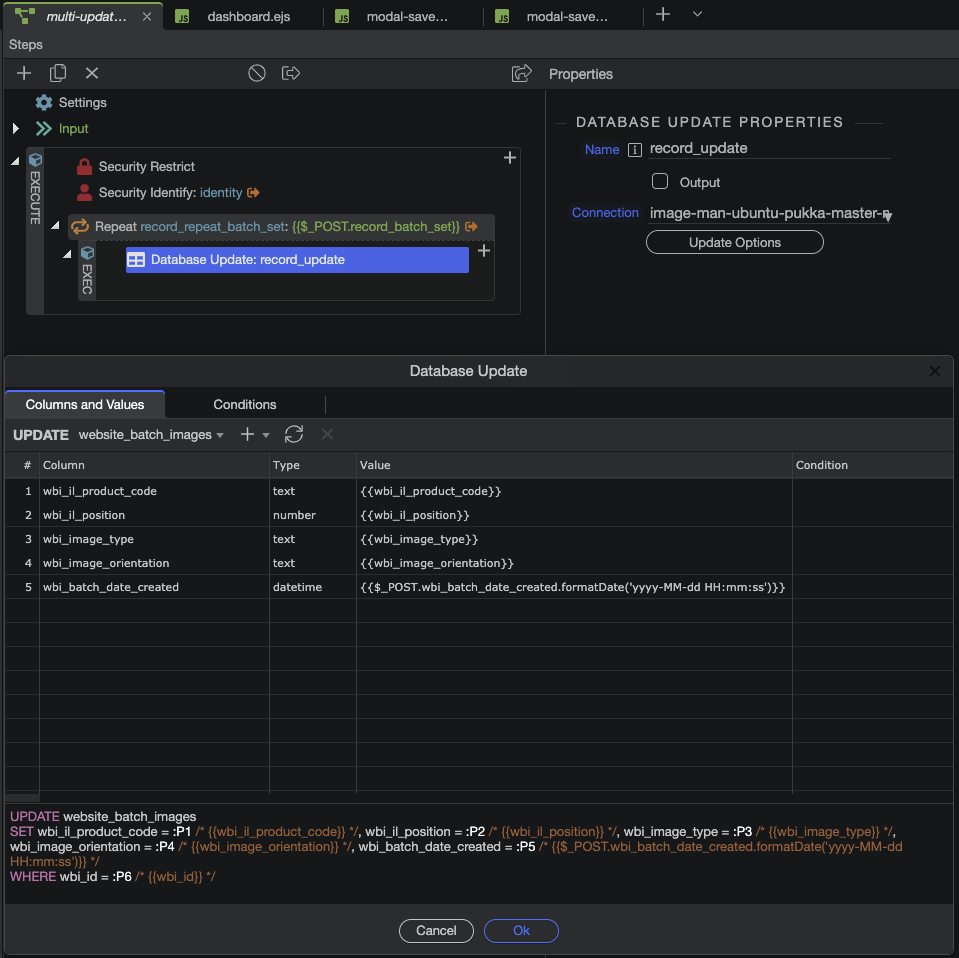Viewport: 959px width, 958px height.
Task: Click the orange arrow icon after Security Identify
Action: [254, 193]
